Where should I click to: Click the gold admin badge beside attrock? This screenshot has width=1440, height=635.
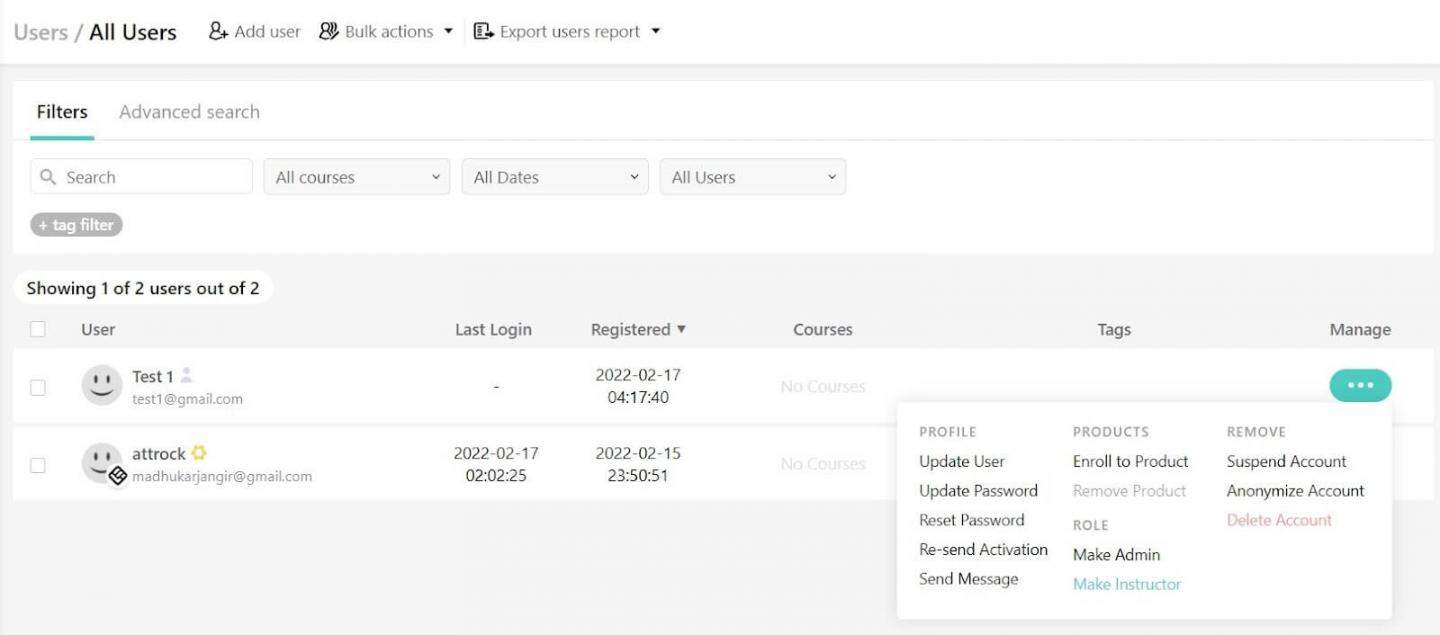(199, 453)
